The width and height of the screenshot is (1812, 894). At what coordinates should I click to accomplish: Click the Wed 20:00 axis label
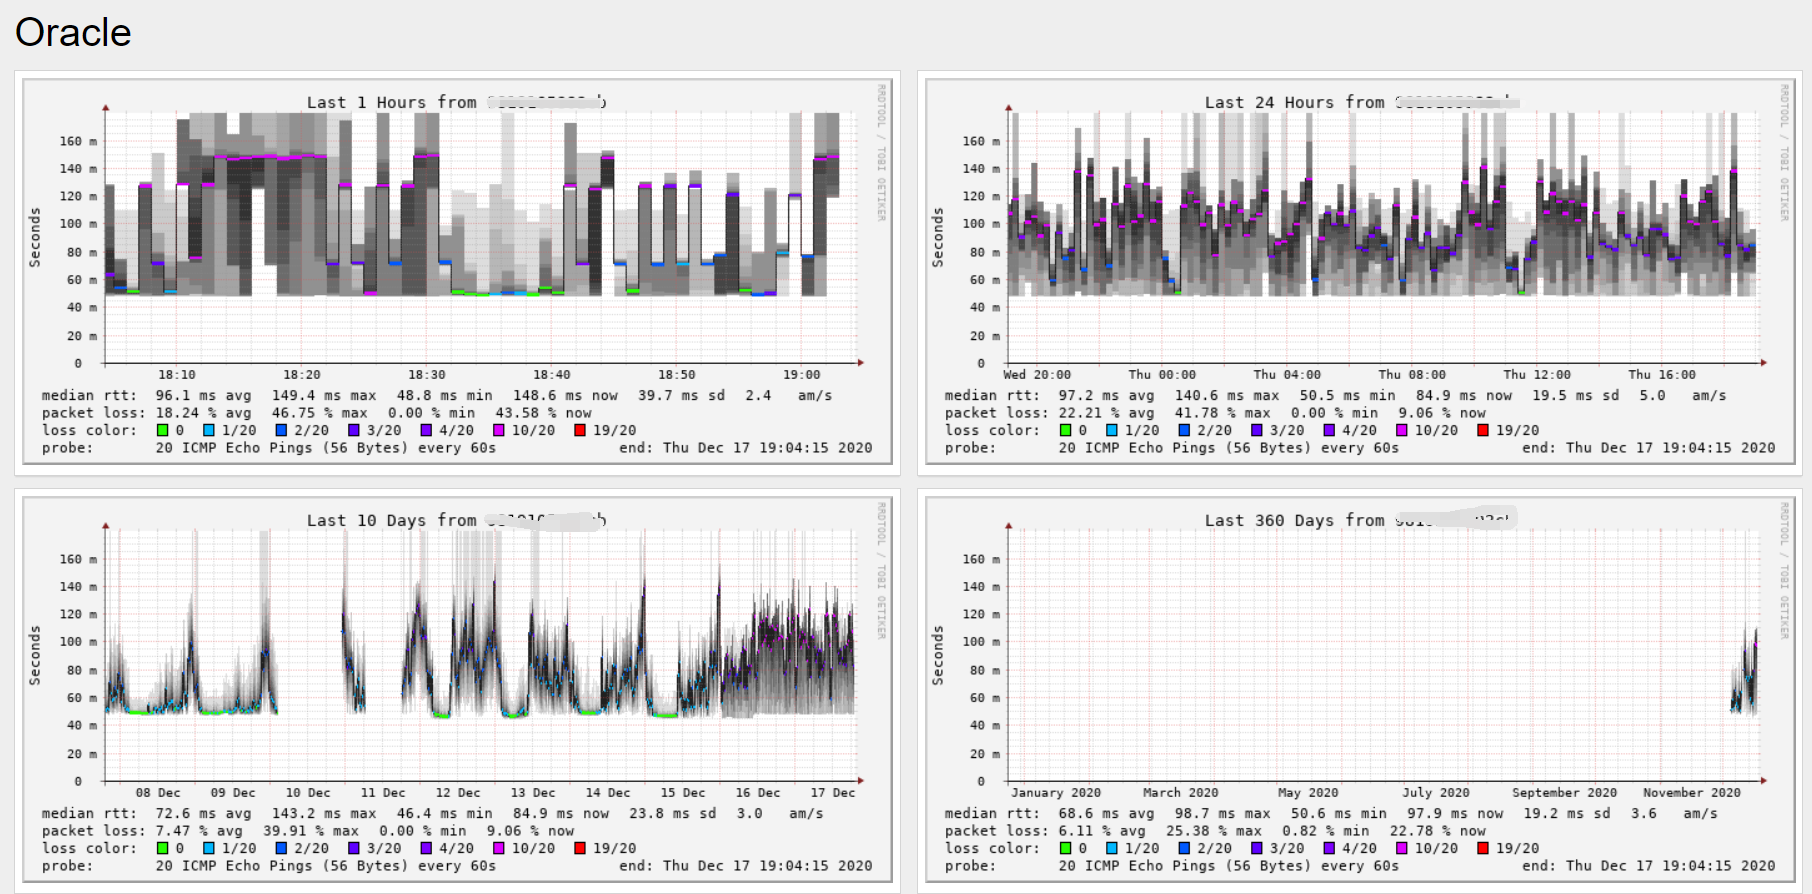click(1037, 375)
